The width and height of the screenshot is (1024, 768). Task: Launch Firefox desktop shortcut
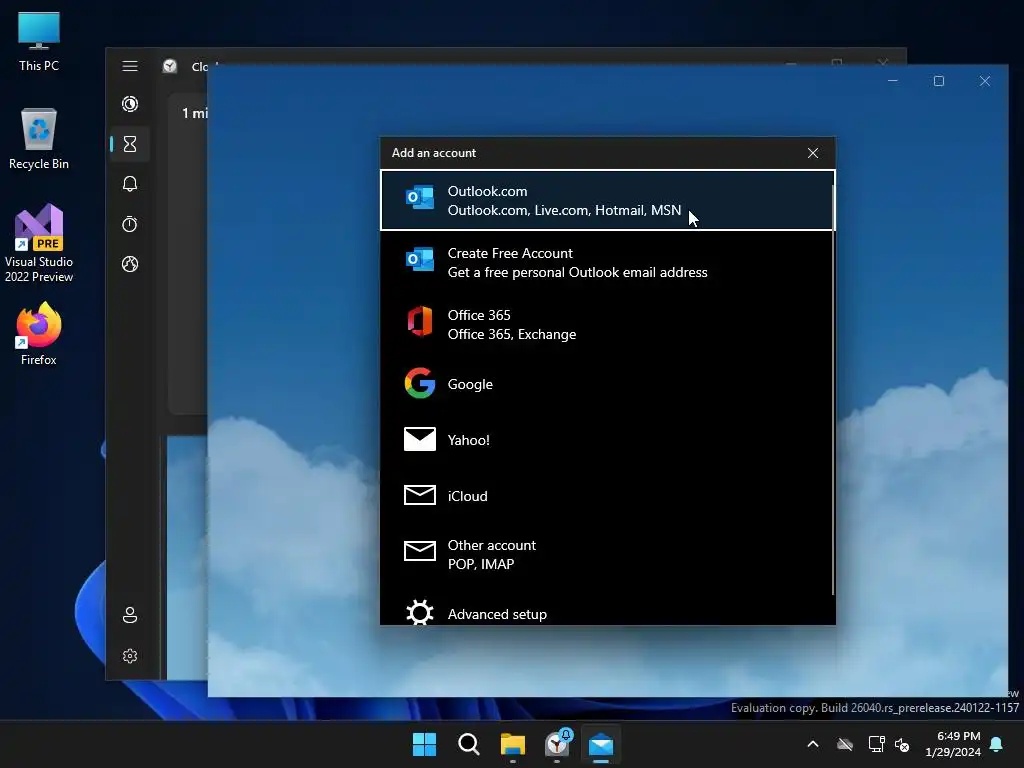point(39,334)
